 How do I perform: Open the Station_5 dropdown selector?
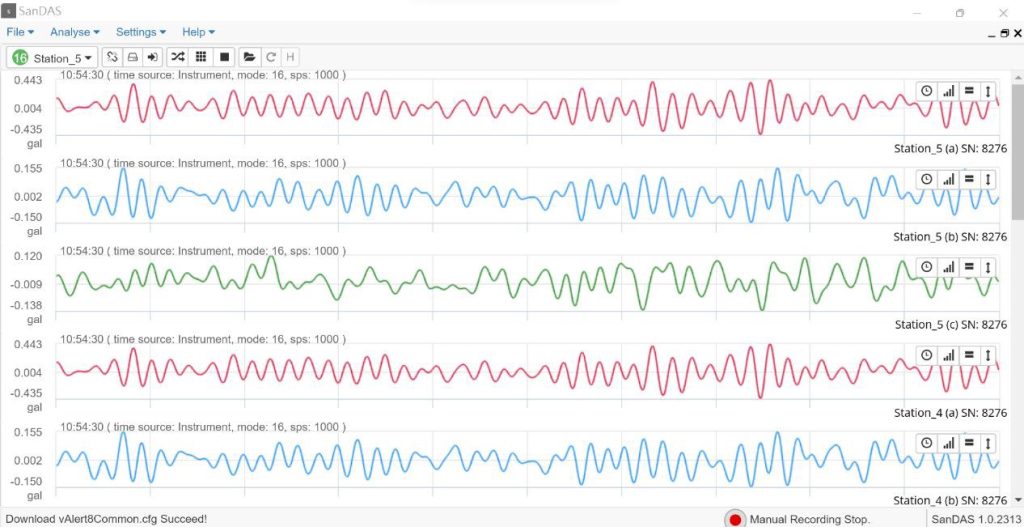[54, 58]
